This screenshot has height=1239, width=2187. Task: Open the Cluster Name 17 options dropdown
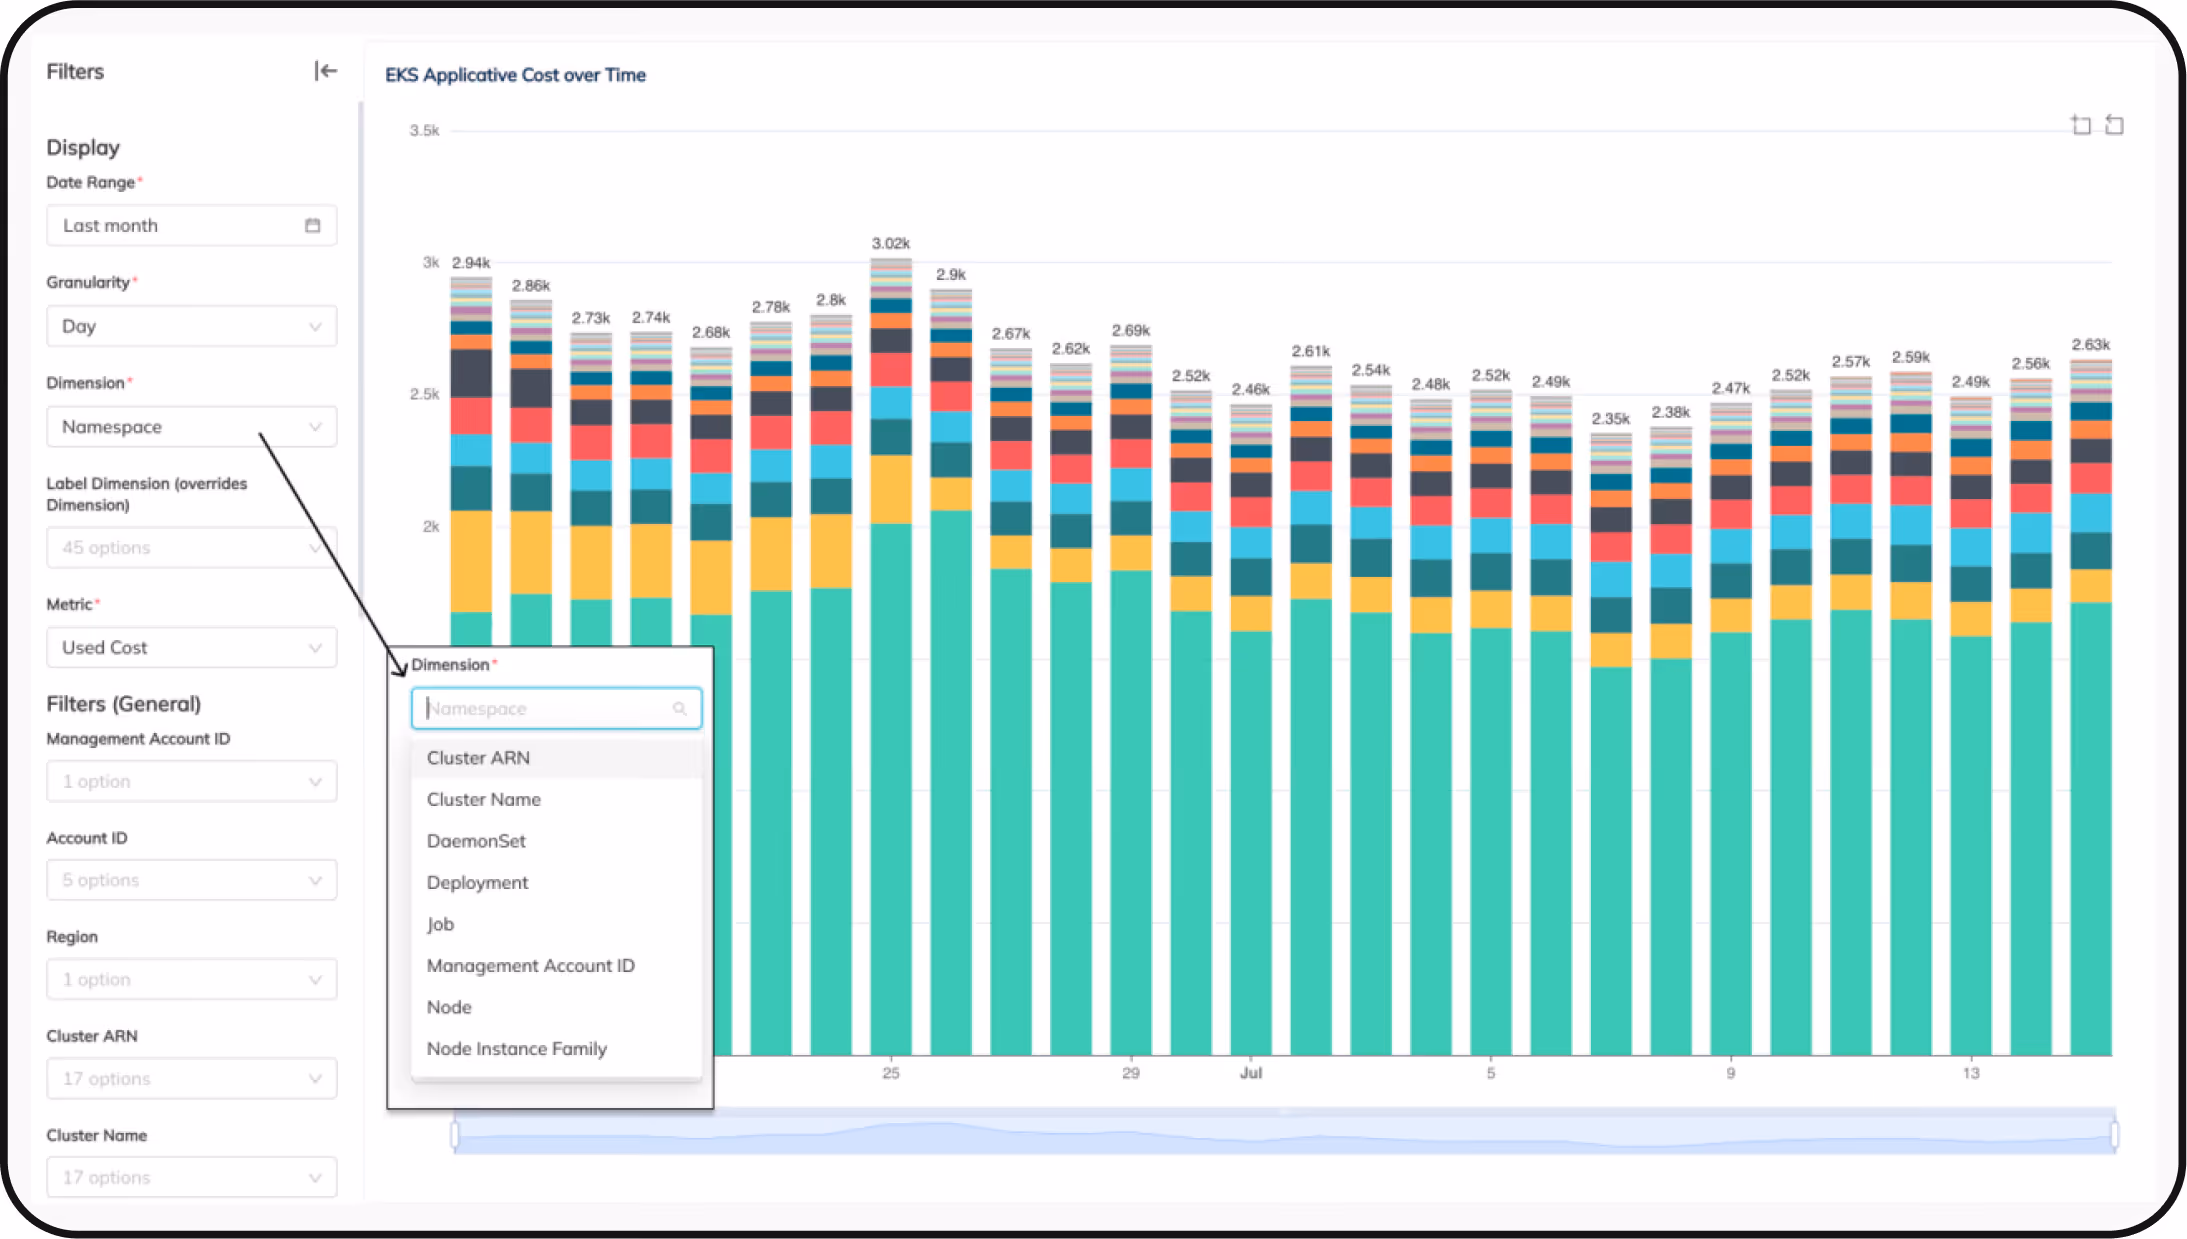click(191, 1178)
